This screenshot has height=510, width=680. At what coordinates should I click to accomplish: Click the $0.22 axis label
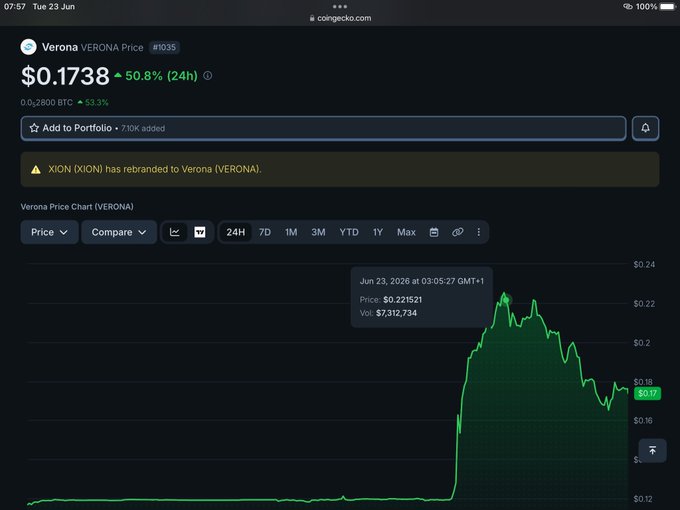pyautogui.click(x=644, y=304)
